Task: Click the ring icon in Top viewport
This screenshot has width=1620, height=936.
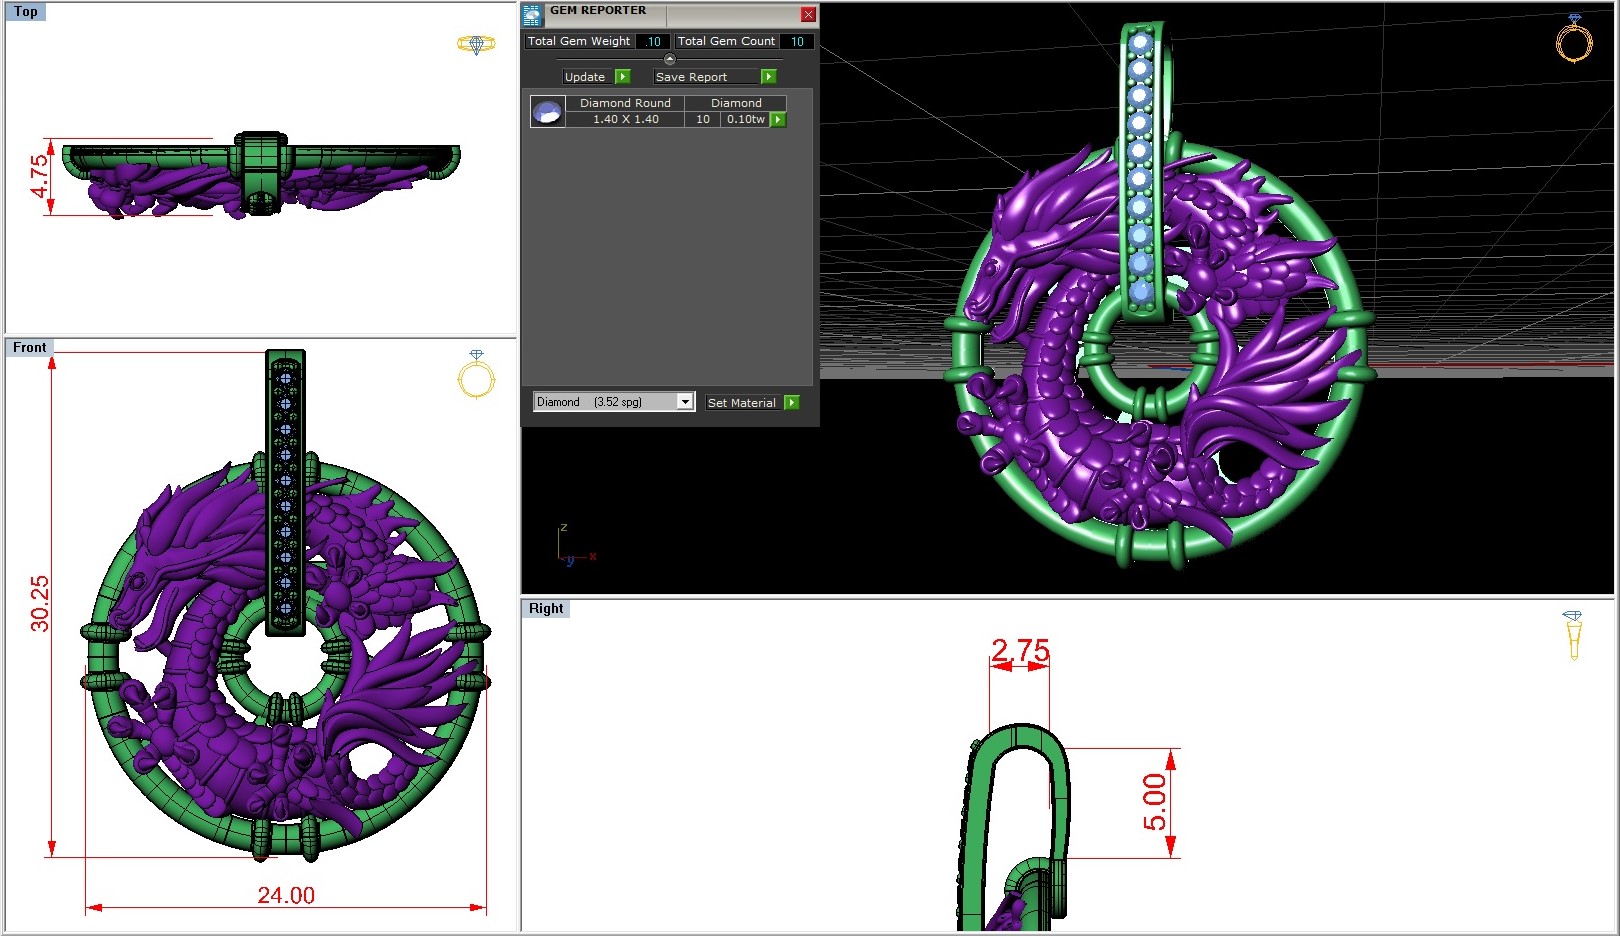Action: pyautogui.click(x=476, y=44)
